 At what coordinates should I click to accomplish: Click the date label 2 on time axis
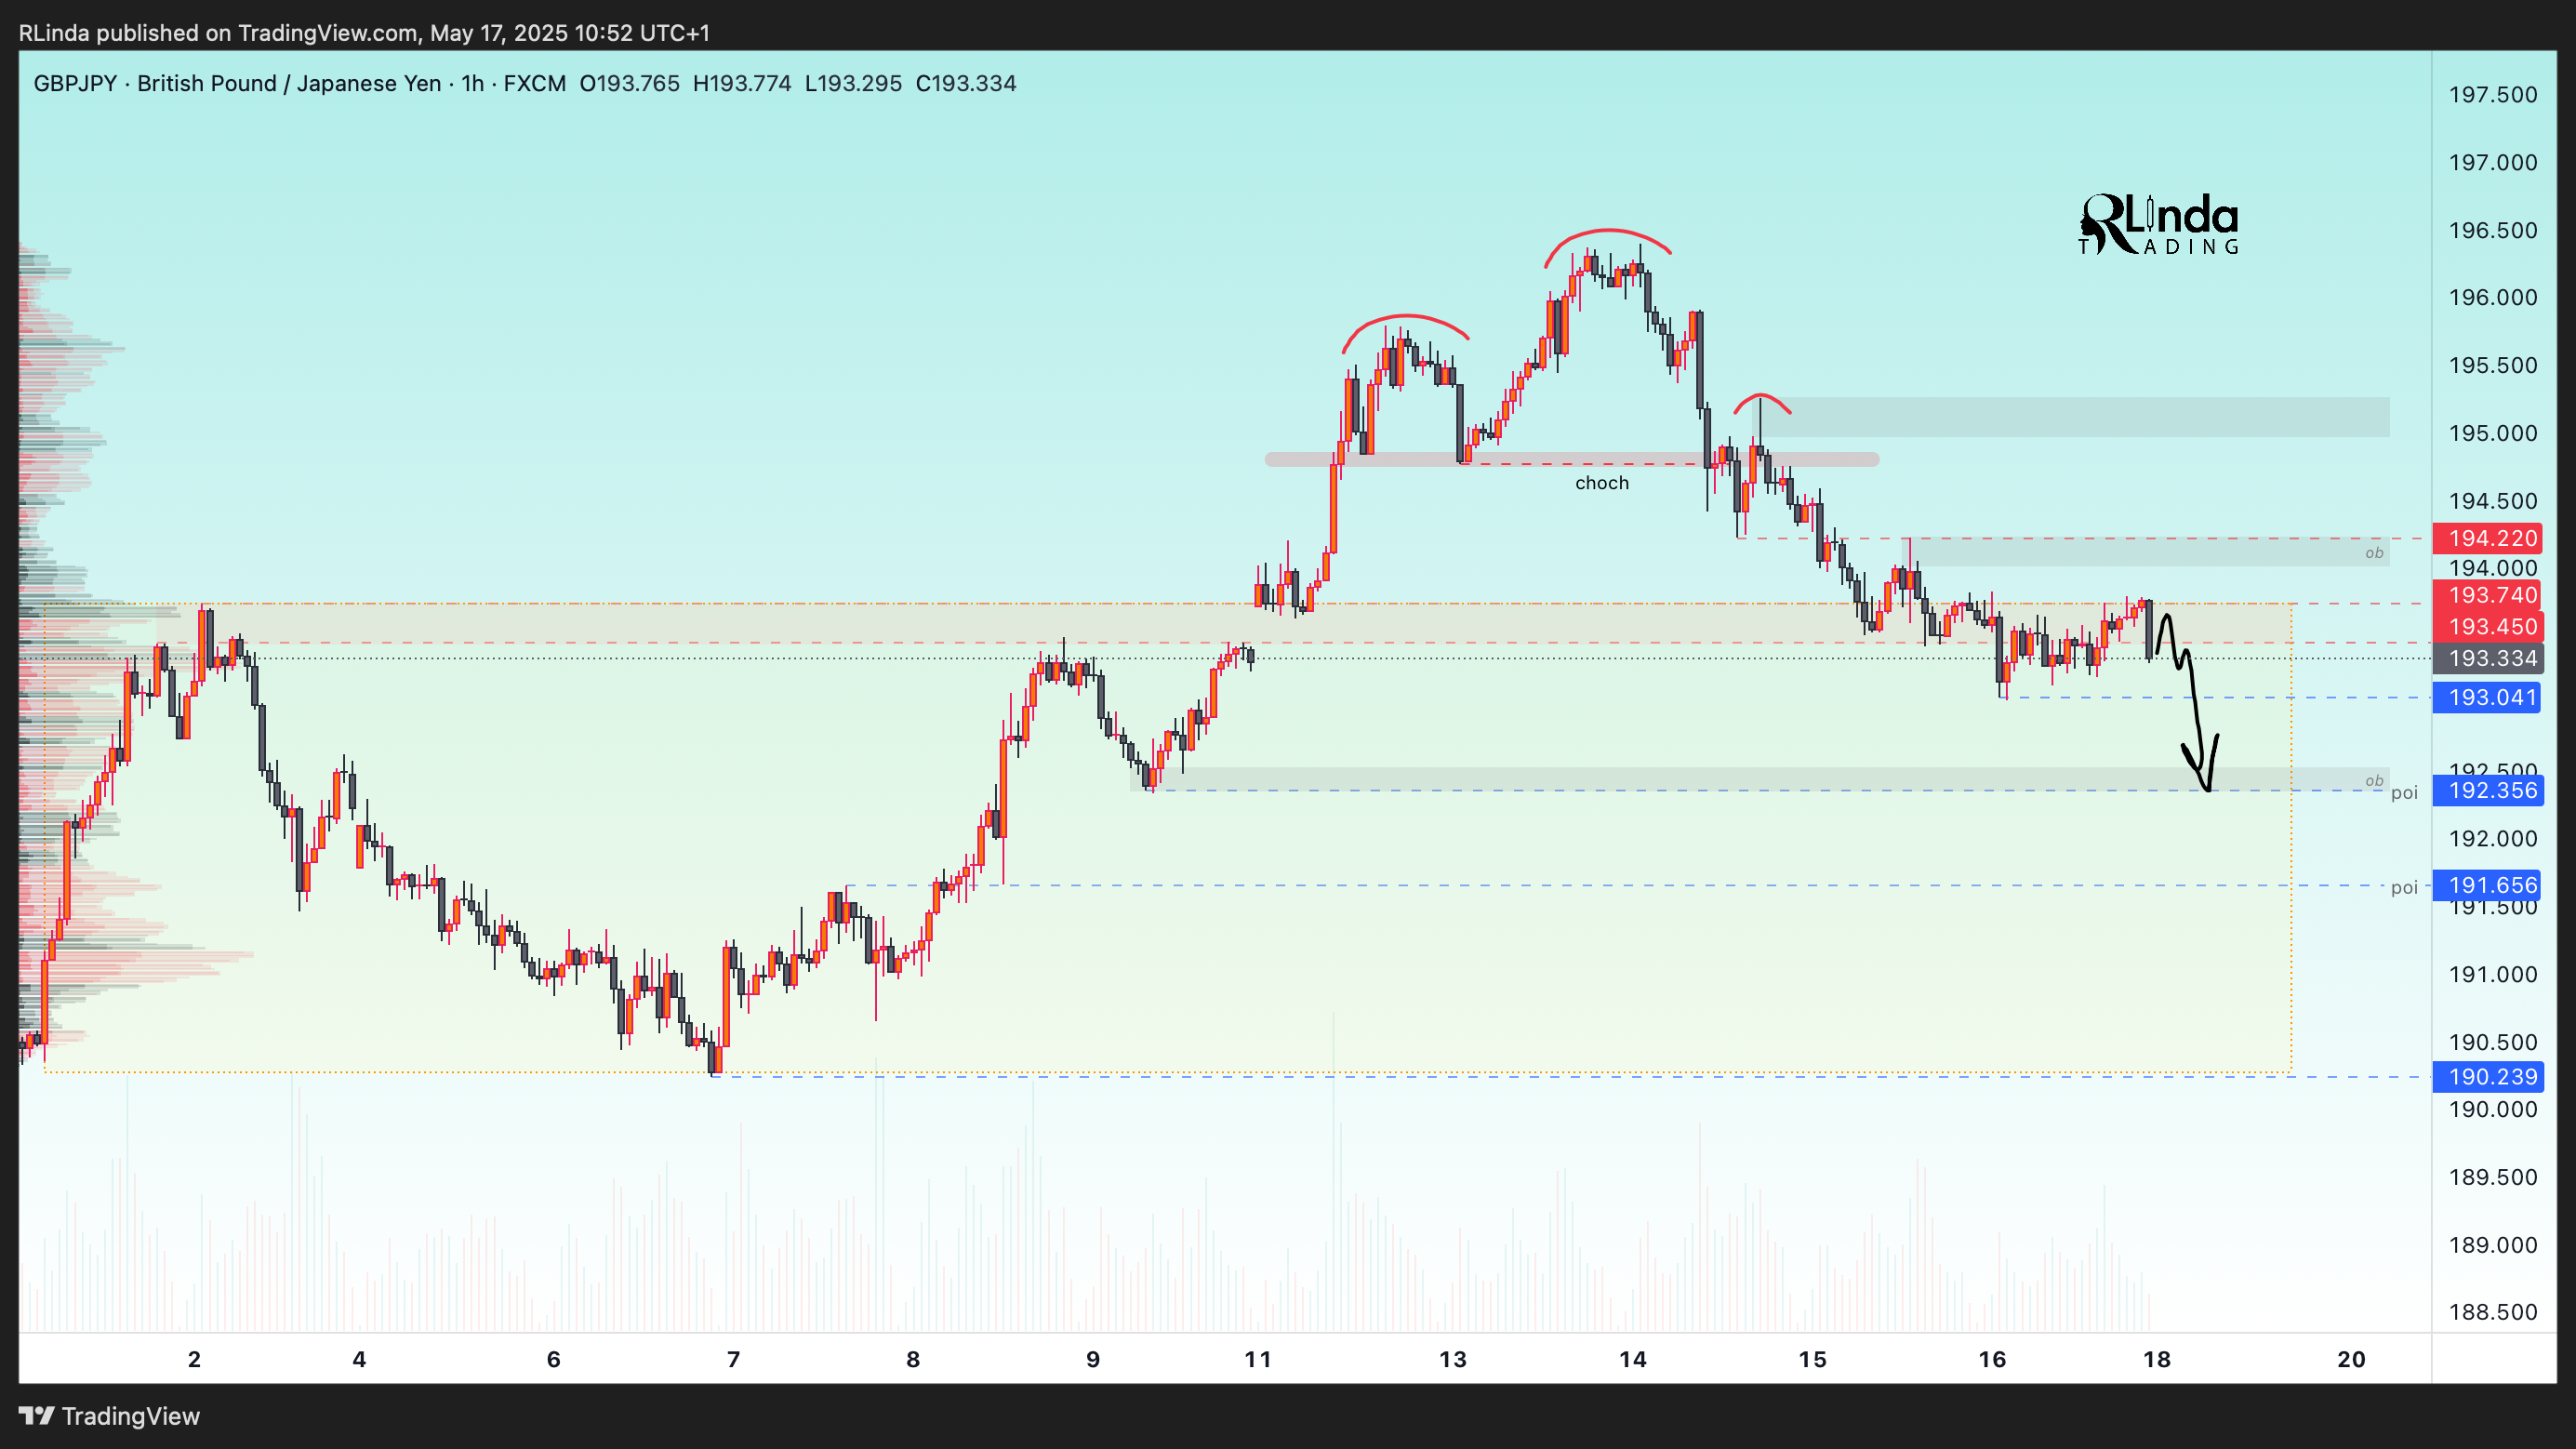coord(194,1359)
